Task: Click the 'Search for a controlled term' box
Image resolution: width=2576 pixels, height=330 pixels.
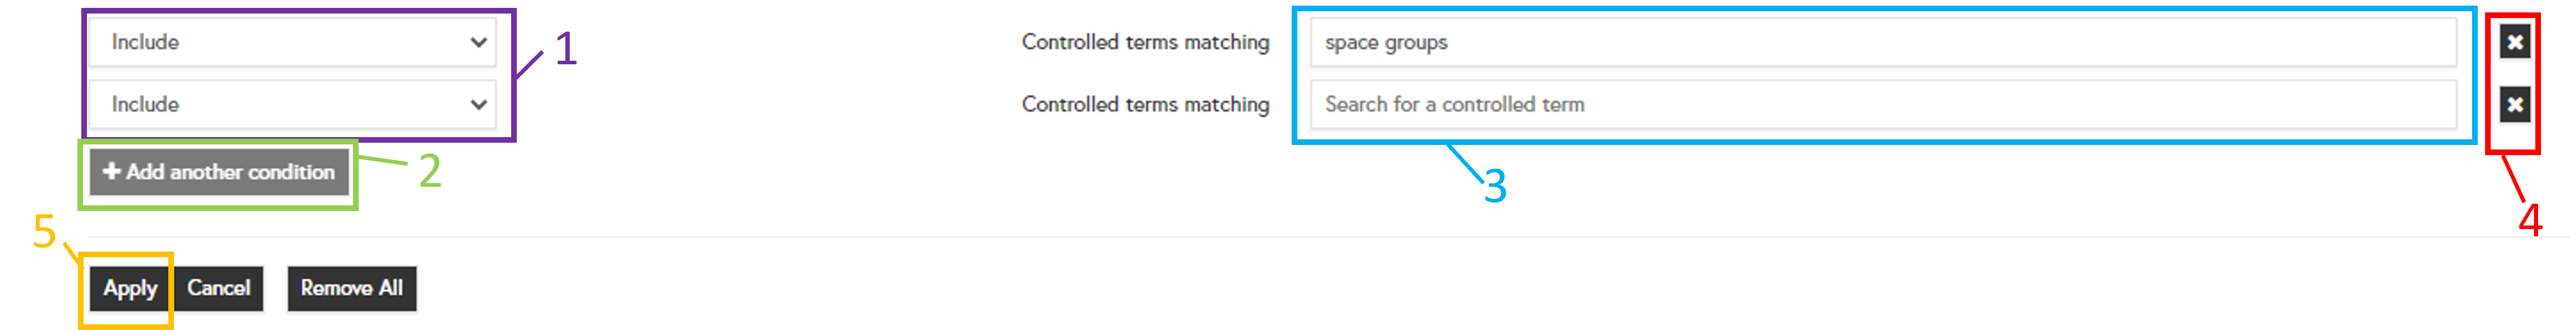Action: click(1882, 104)
